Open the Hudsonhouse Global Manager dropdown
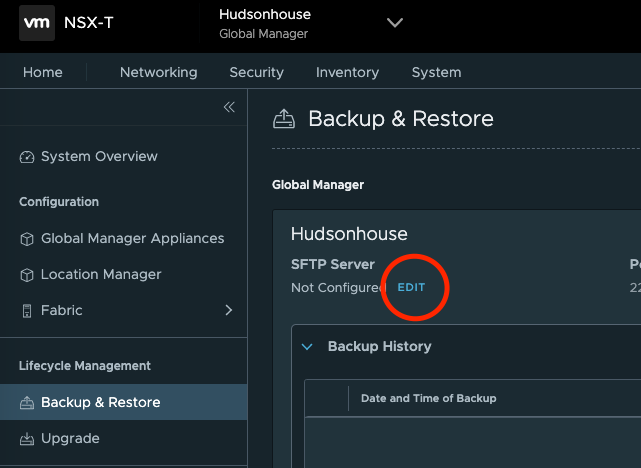The width and height of the screenshot is (641, 468). tap(394, 23)
